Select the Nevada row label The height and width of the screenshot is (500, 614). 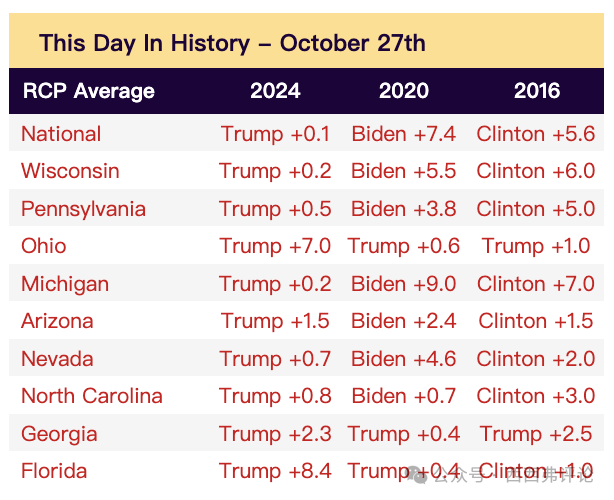tap(57, 359)
